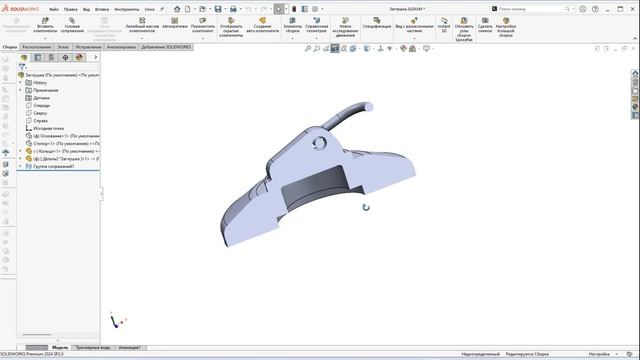640x360 pixels.
Task: Open Large Assembly Settings (Настройки большой сборки)
Action: coord(506,27)
